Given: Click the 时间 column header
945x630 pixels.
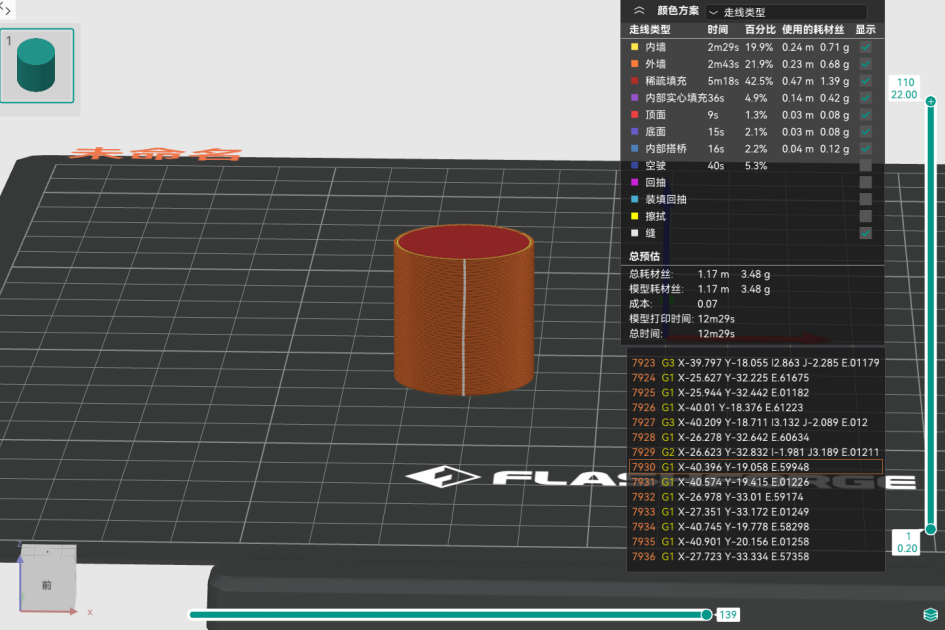Looking at the screenshot, I should (717, 30).
